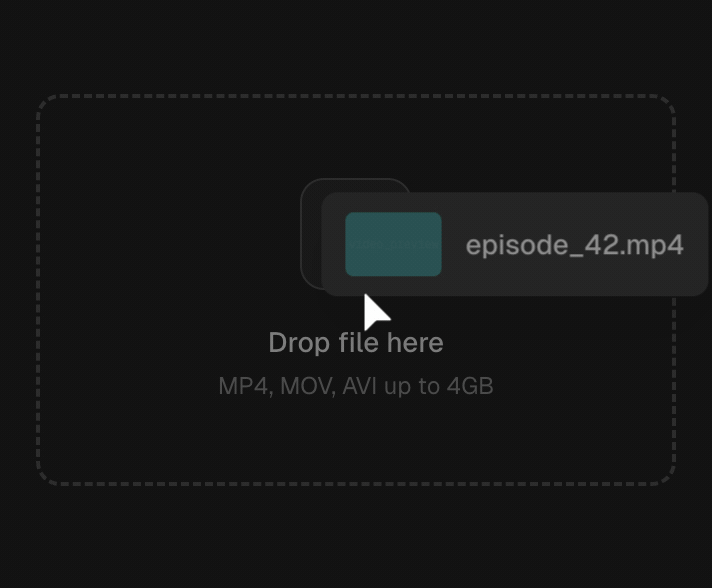Click the word "here" in the drop prompt
Screen dimensions: 712x588
[x=415, y=342]
